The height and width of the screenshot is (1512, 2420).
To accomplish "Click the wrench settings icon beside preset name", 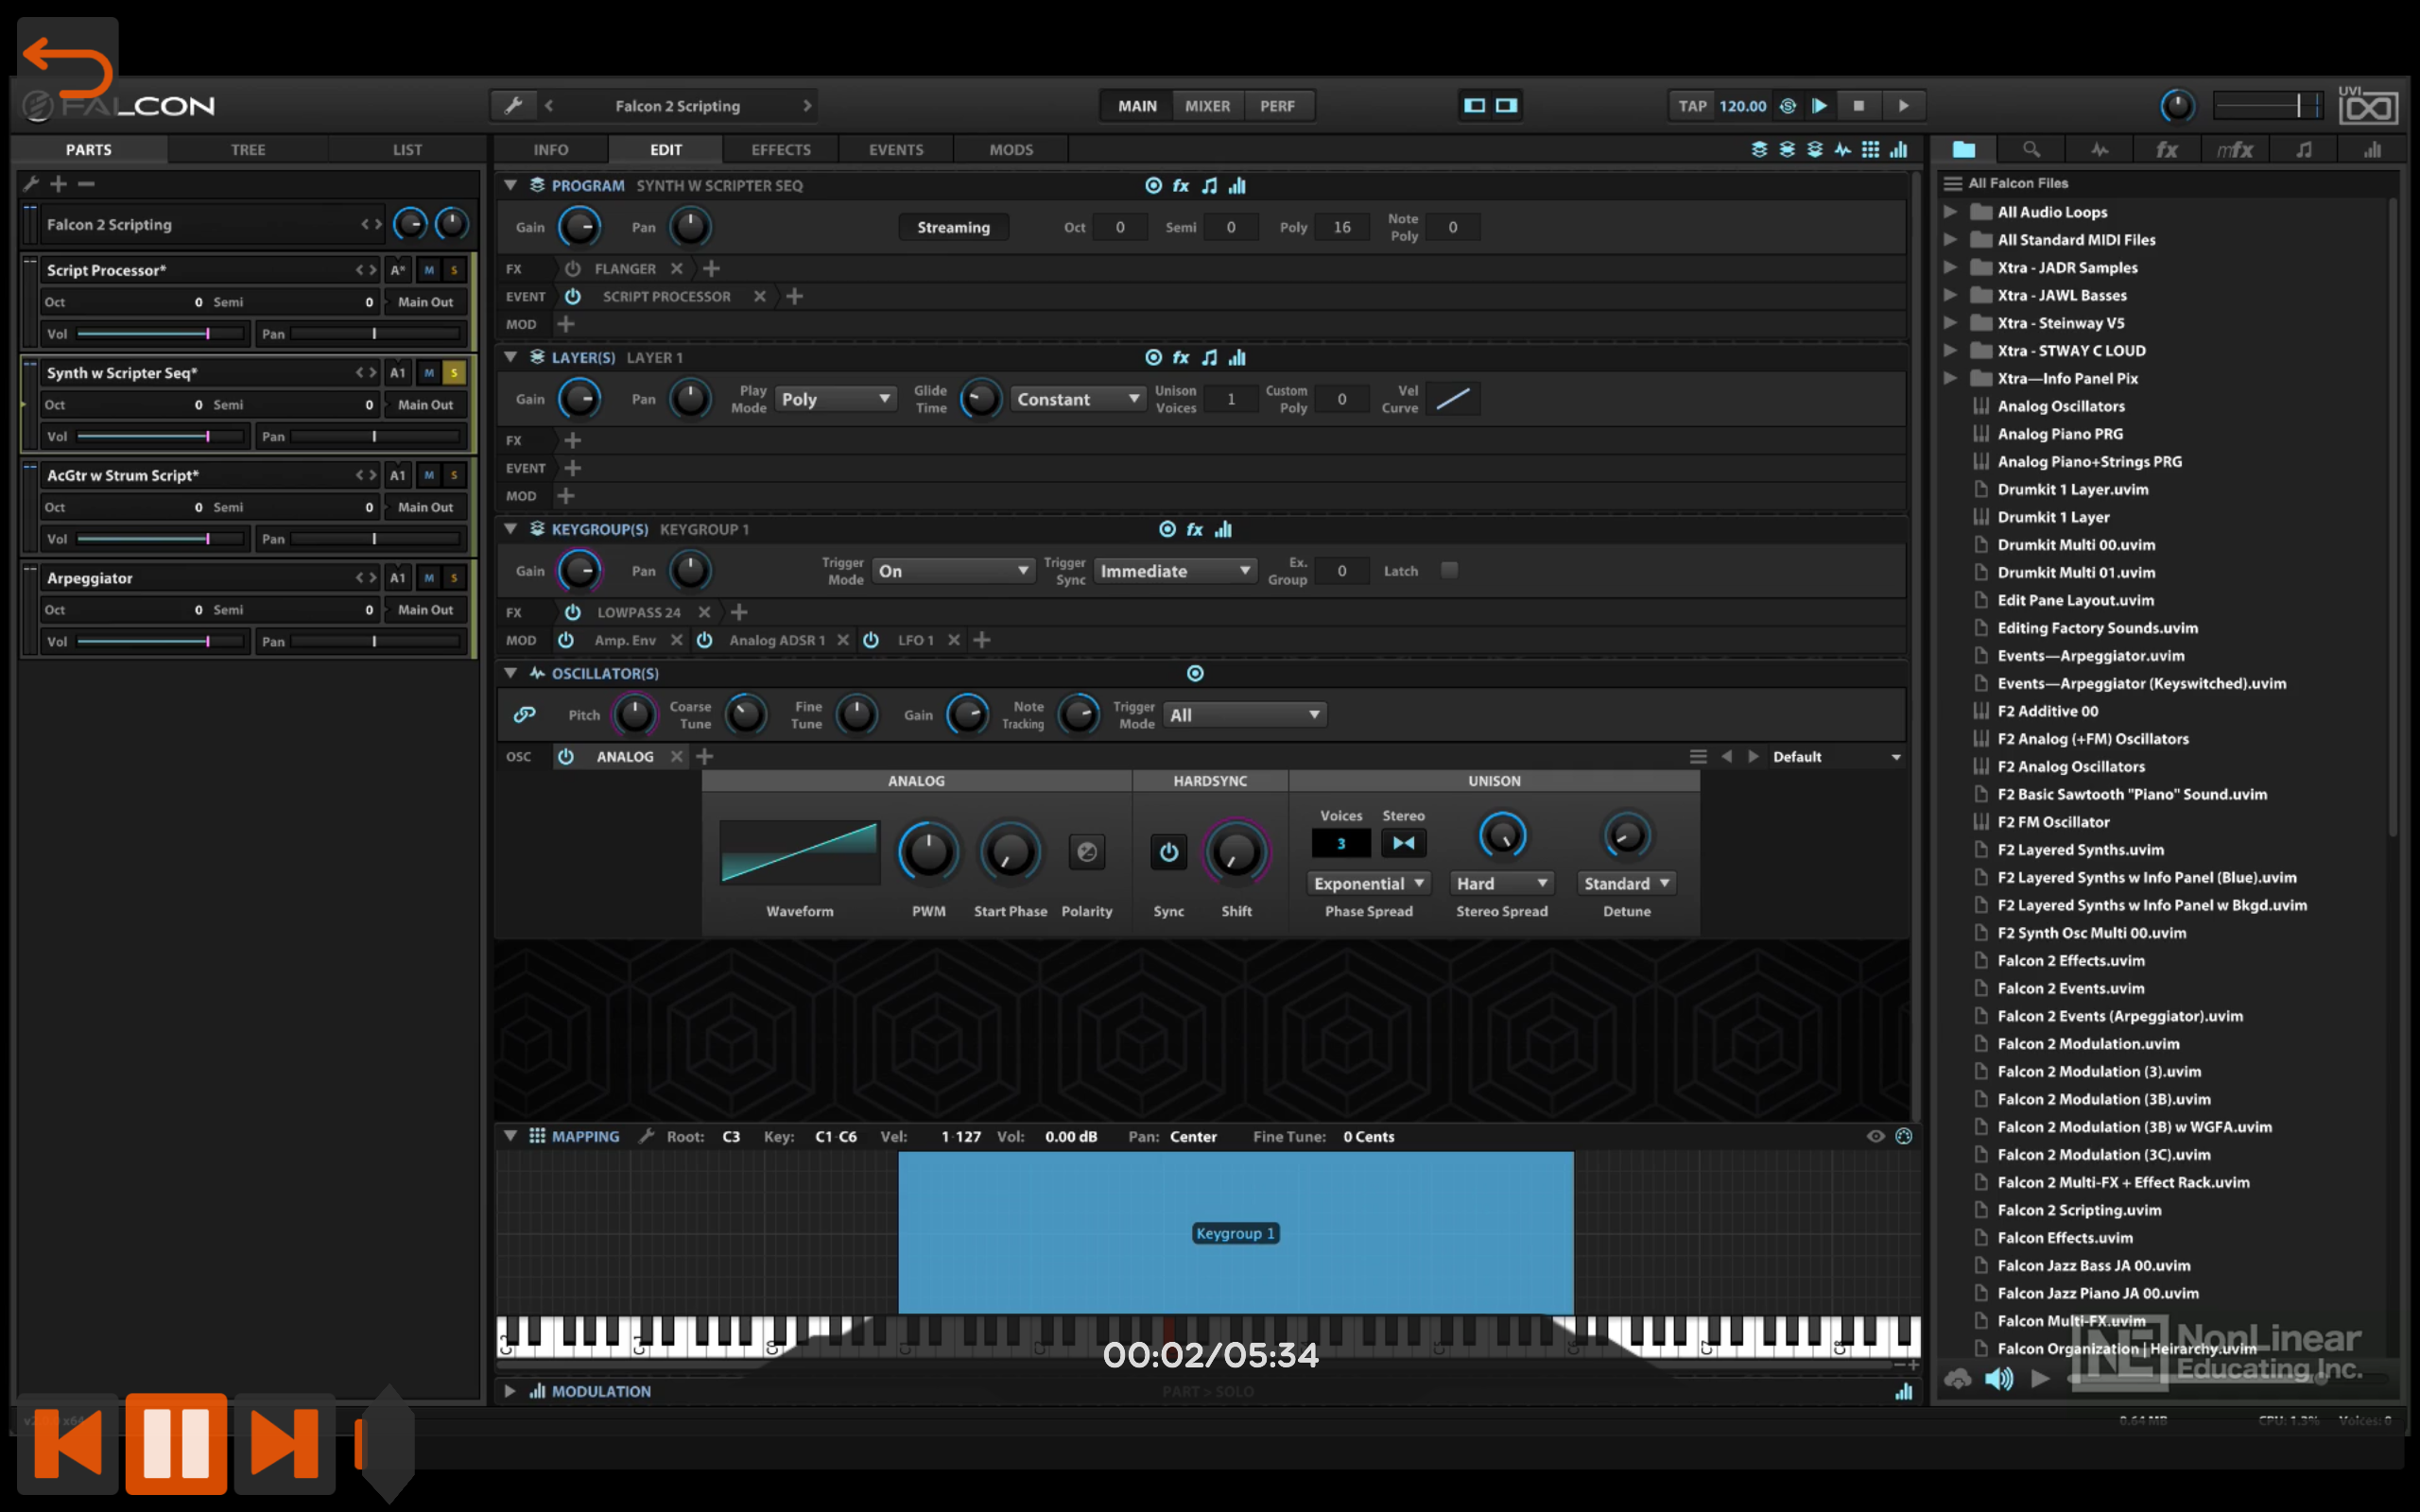I will click(513, 105).
